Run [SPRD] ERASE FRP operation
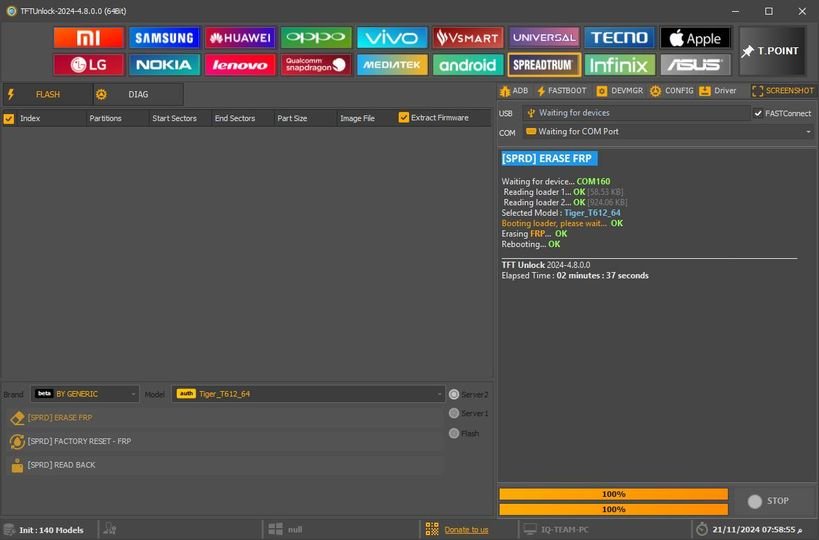 pos(225,418)
